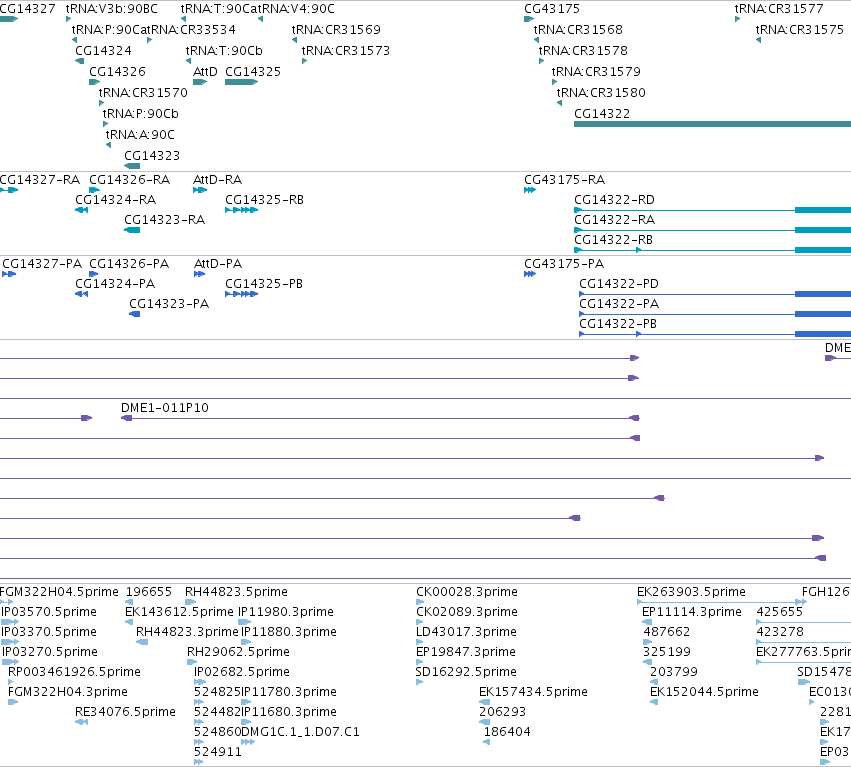Open transcript CG14324-RA
Image resolution: width=851 pixels, height=767 pixels.
point(81,210)
